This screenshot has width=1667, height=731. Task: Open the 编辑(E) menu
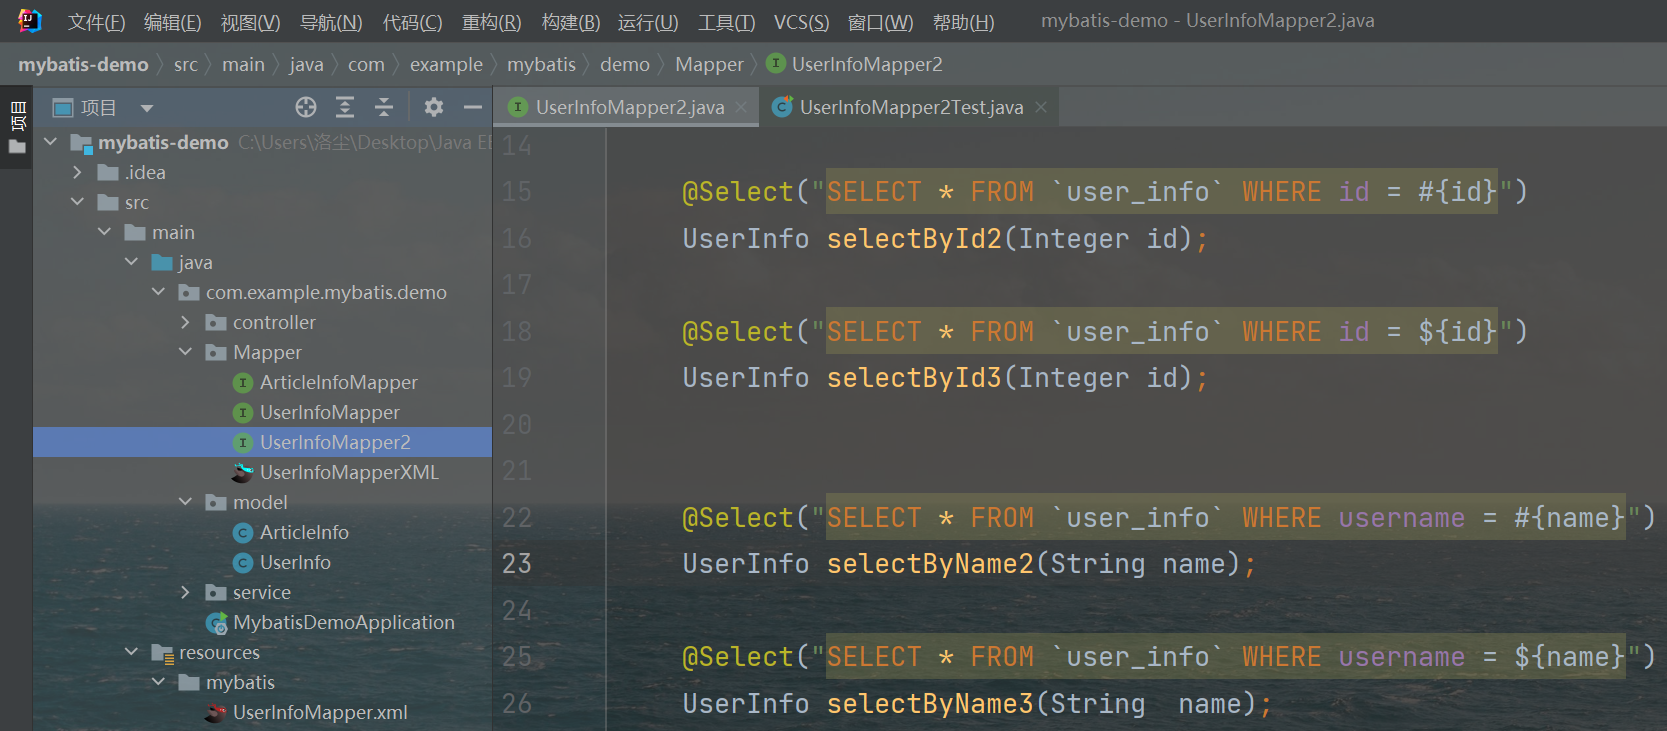coord(172,22)
